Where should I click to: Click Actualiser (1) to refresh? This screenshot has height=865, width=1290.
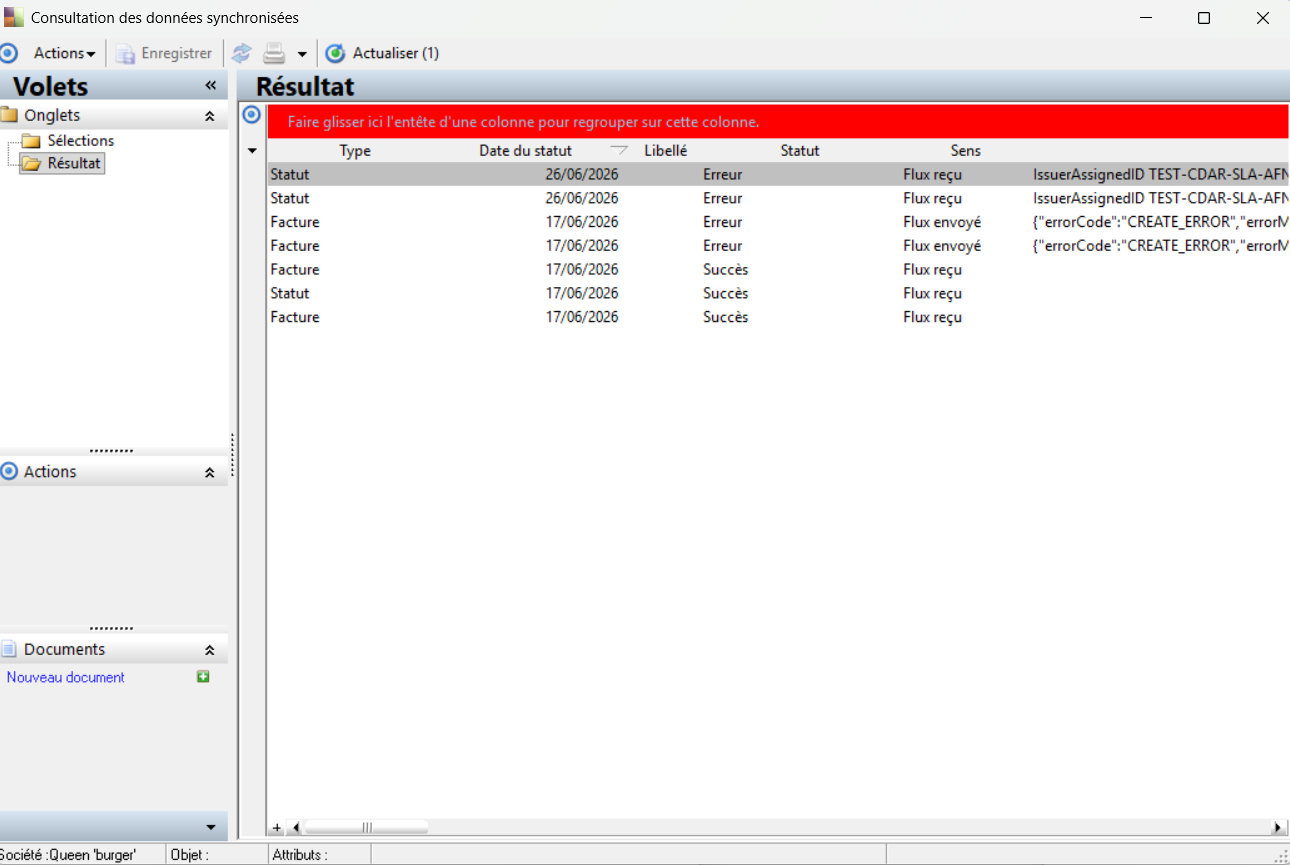[382, 53]
